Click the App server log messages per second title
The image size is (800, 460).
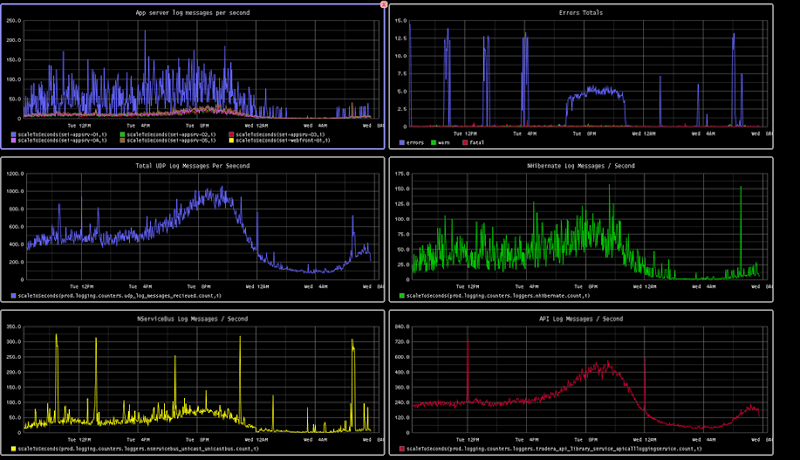point(193,13)
